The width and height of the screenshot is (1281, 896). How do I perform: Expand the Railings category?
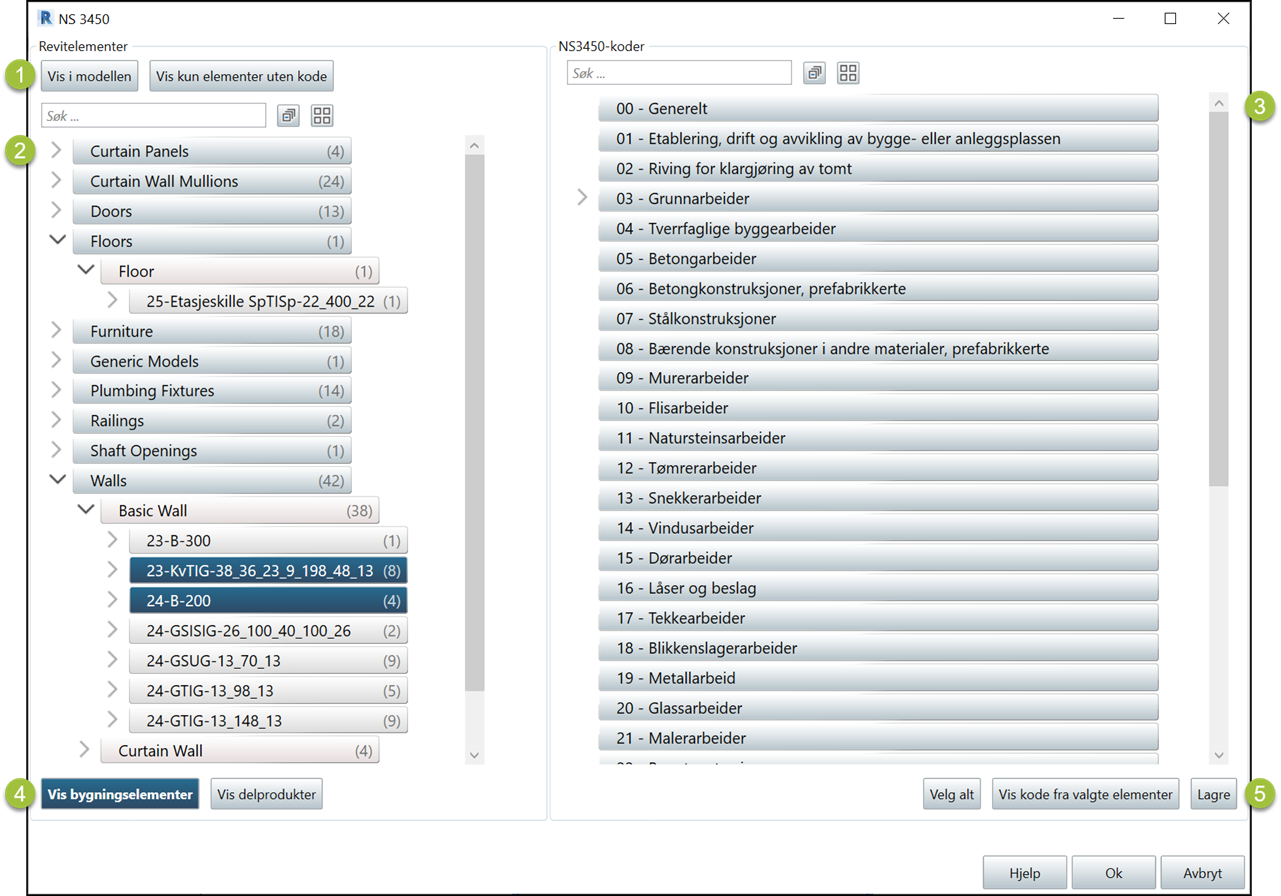pyautogui.click(x=56, y=420)
